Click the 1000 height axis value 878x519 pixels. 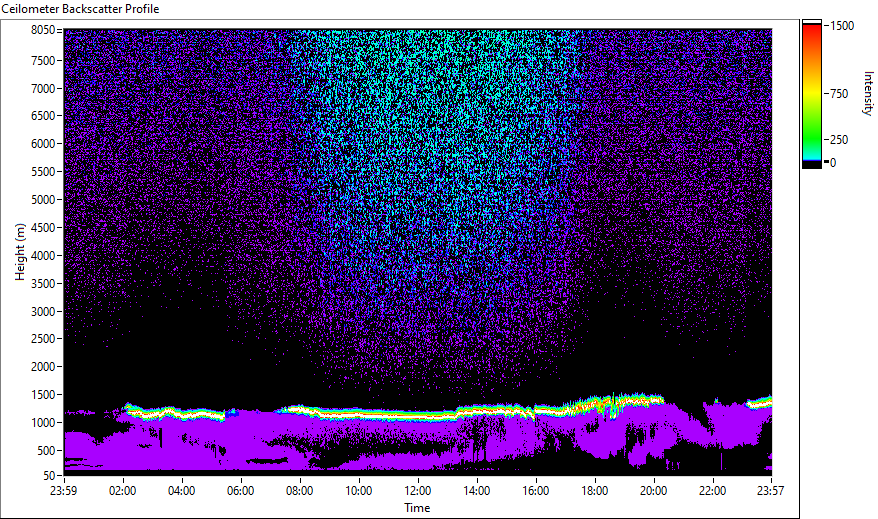43,423
